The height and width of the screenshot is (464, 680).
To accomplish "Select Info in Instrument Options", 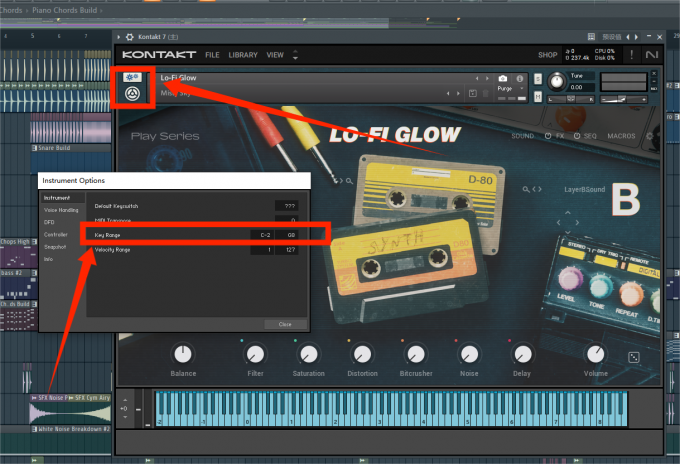I will pos(48,259).
